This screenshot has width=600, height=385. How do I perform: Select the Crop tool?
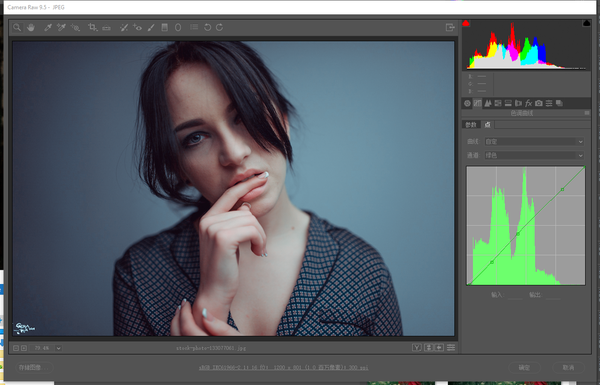click(92, 27)
